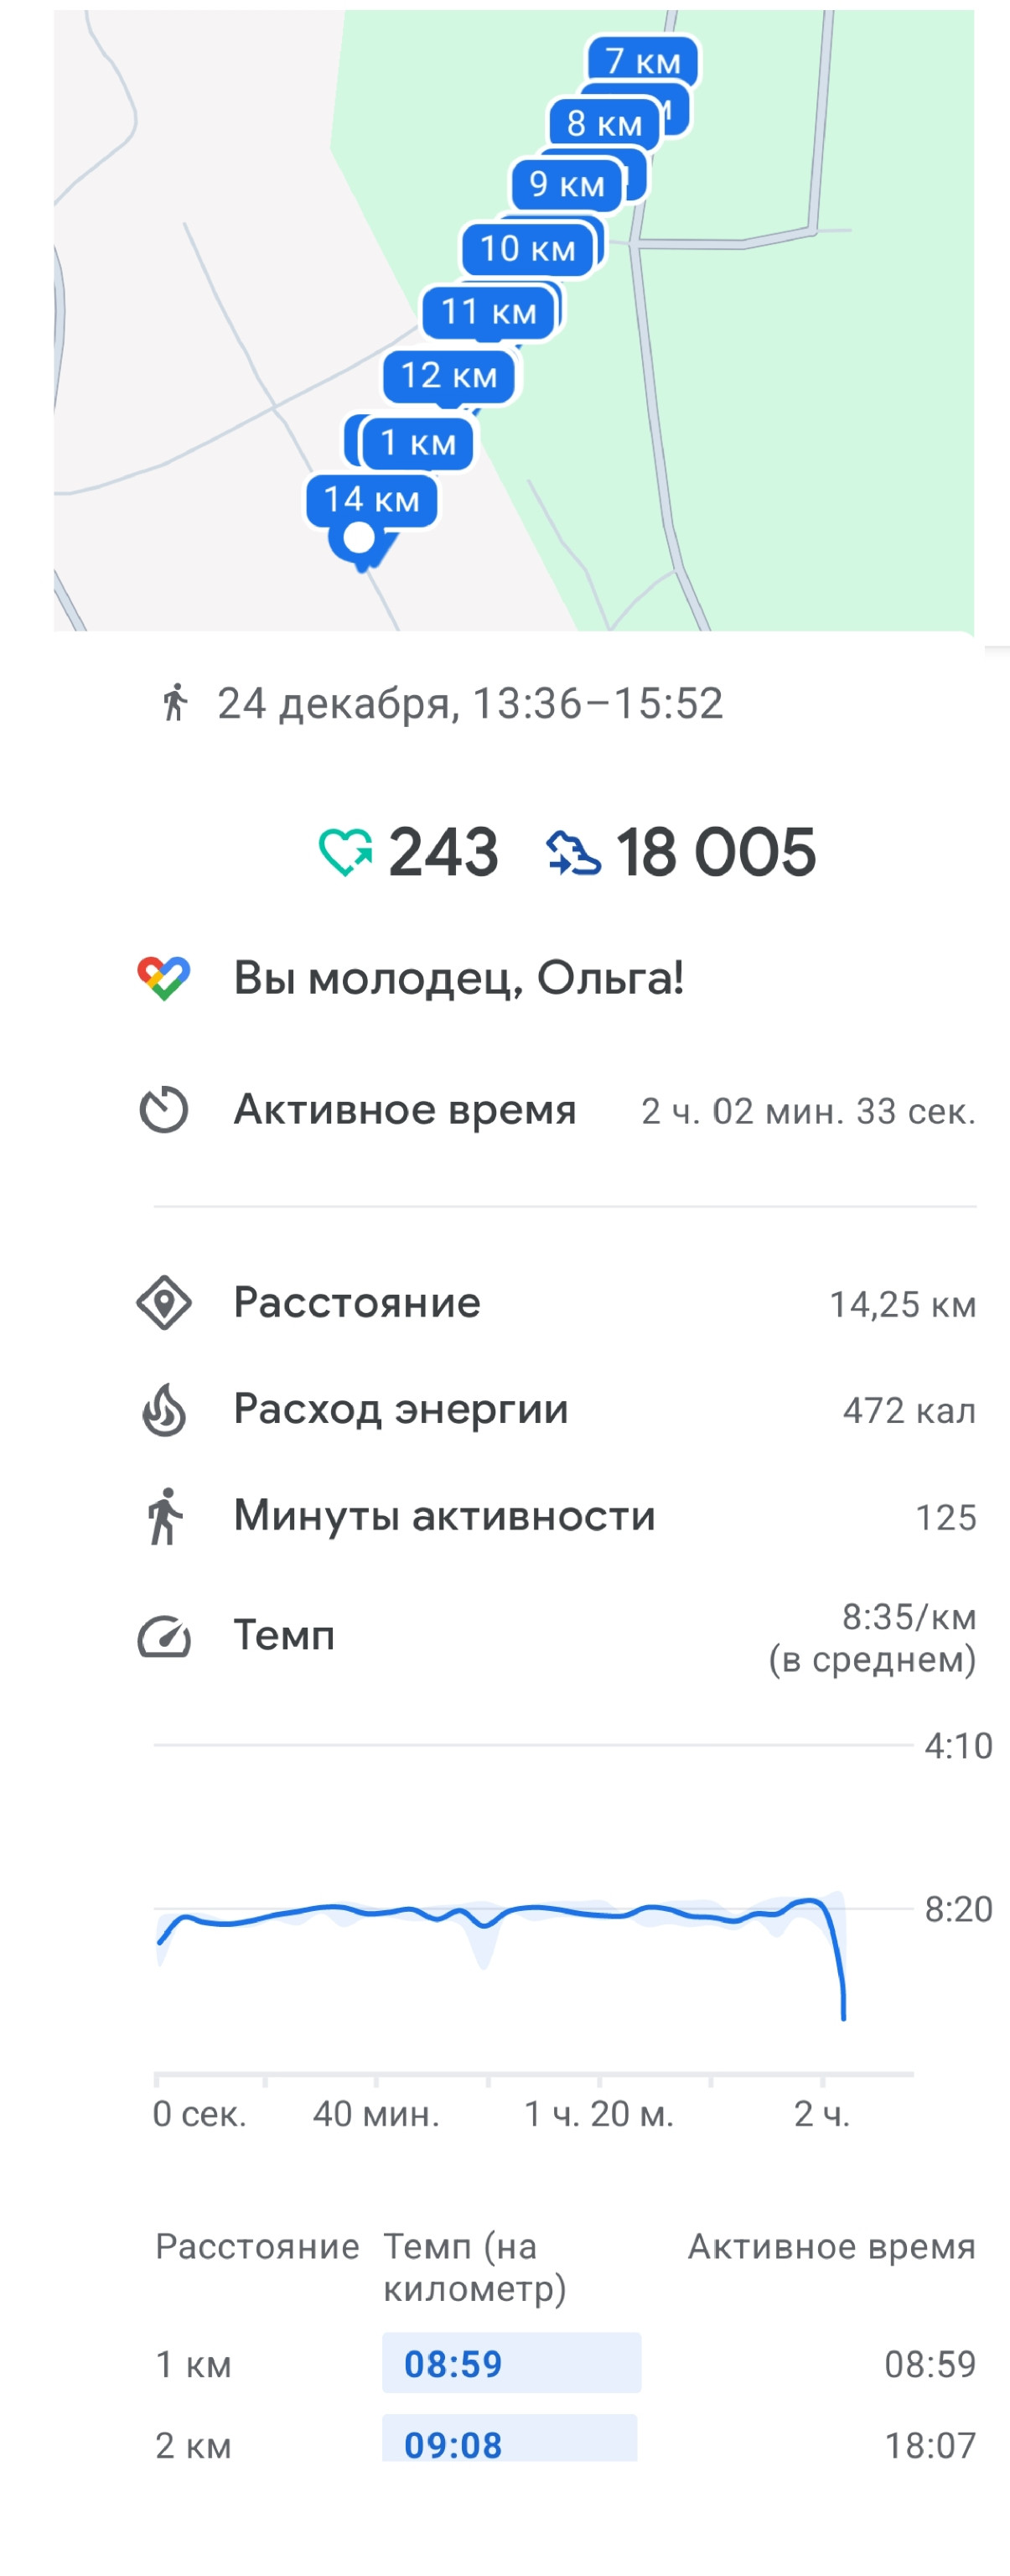1010x2576 pixels.
Task: Tap the heart points icon beside 243
Action: [345, 853]
